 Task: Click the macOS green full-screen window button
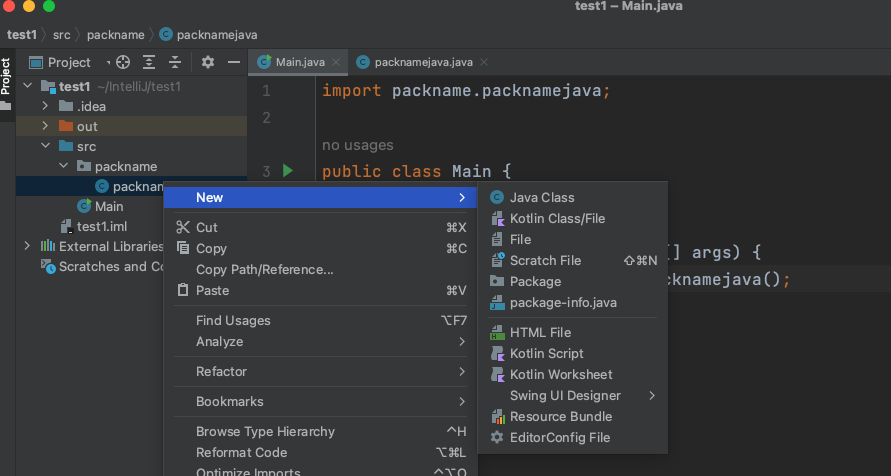coord(49,6)
